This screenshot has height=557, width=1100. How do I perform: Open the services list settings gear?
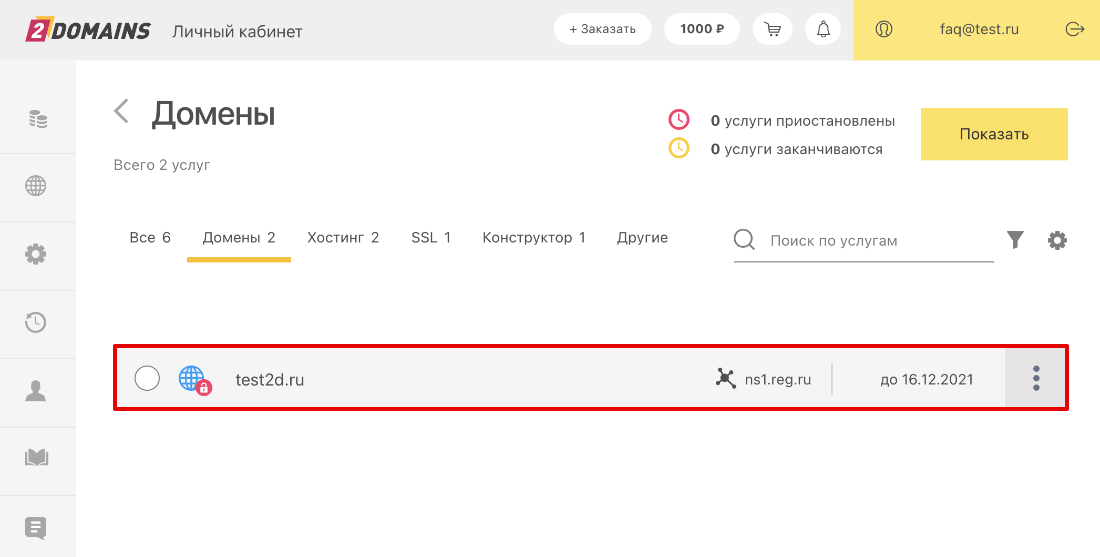(x=1057, y=240)
